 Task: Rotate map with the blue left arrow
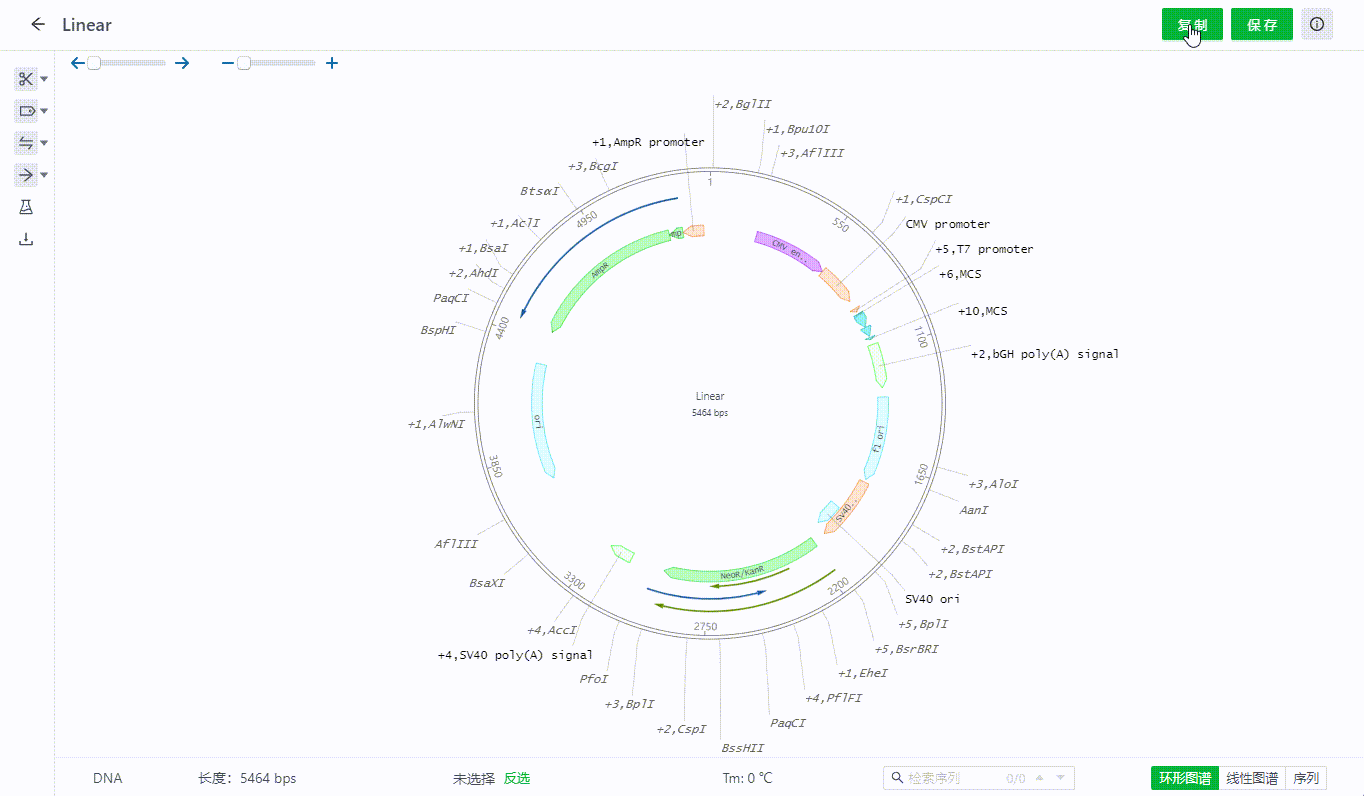click(x=77, y=63)
